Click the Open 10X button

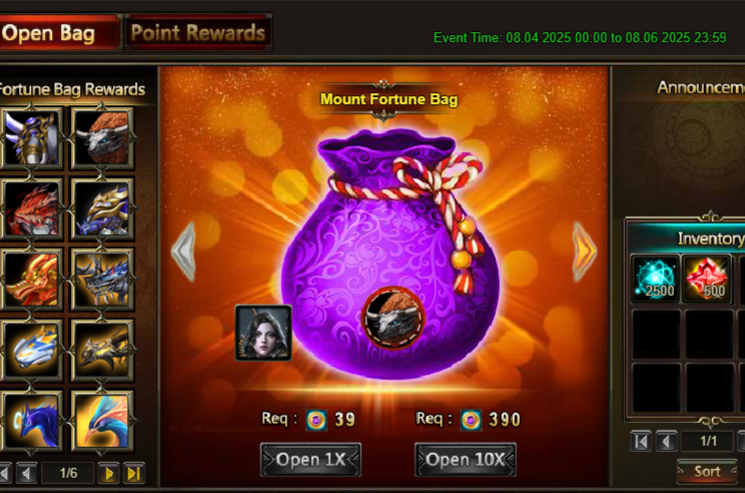(x=465, y=459)
